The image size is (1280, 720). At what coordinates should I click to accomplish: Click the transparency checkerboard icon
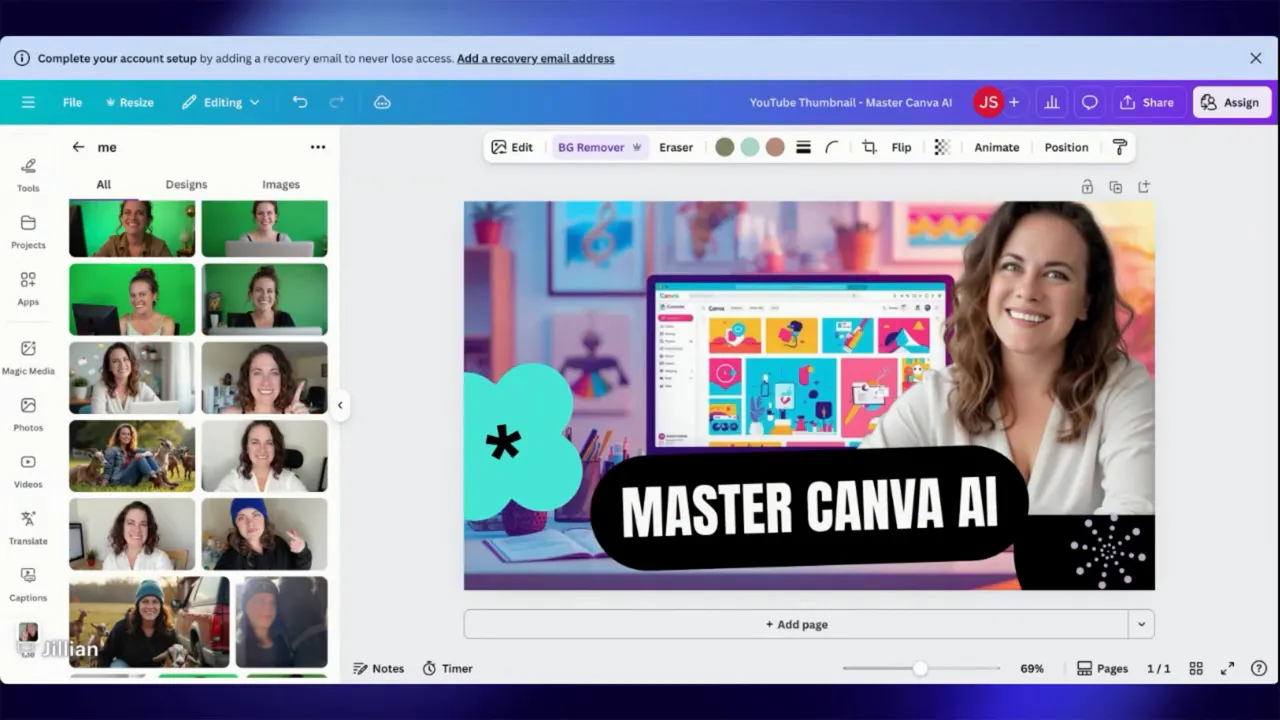pyautogui.click(x=941, y=147)
